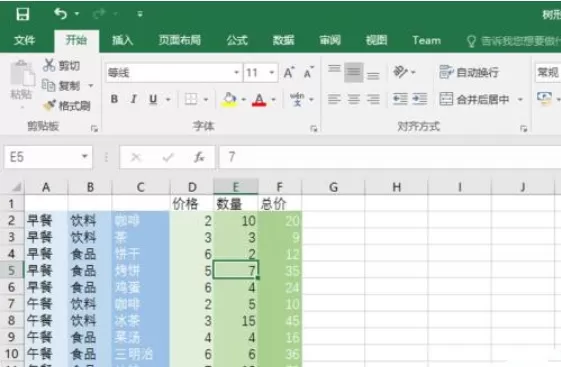Apply the red font color
The image size is (561, 367).
(259, 99)
